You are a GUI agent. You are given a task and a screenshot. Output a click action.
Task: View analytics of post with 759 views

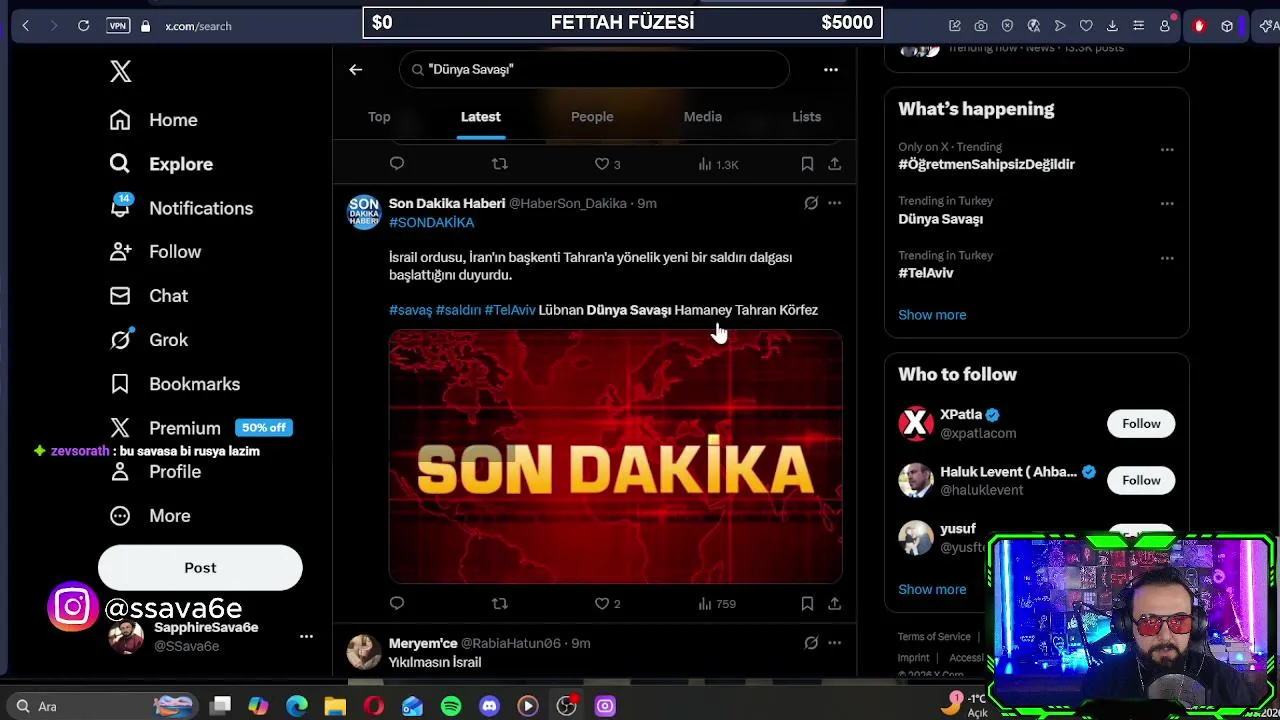pyautogui.click(x=717, y=603)
